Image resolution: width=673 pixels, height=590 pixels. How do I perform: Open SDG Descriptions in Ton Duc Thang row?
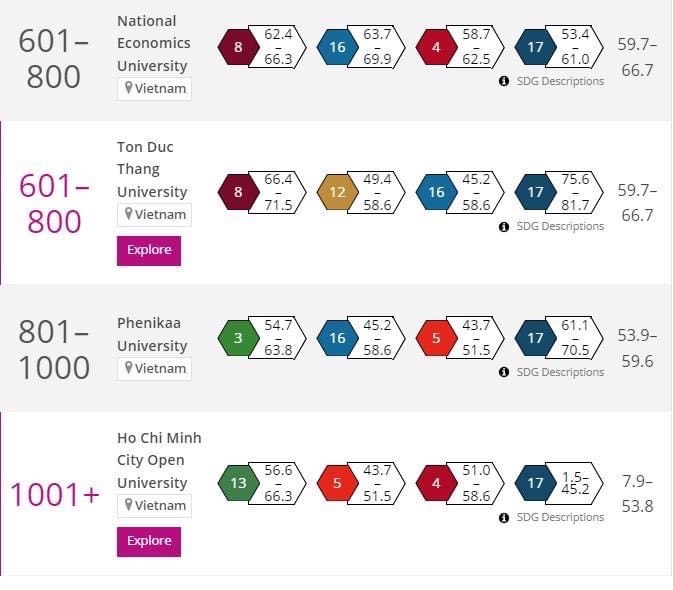tap(559, 226)
